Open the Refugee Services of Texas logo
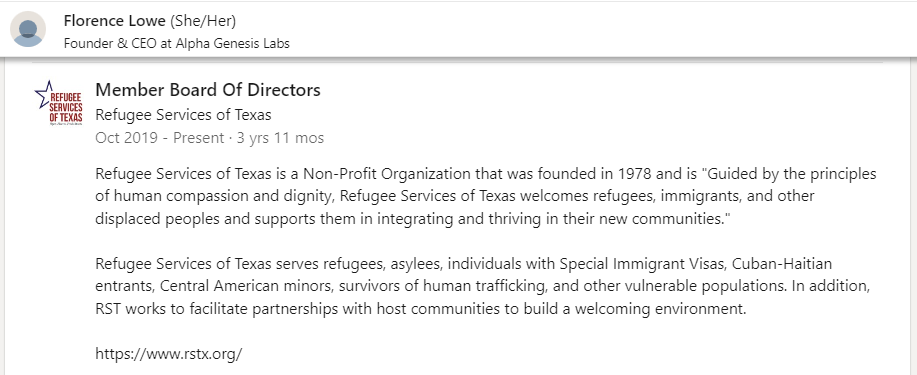 [58, 102]
